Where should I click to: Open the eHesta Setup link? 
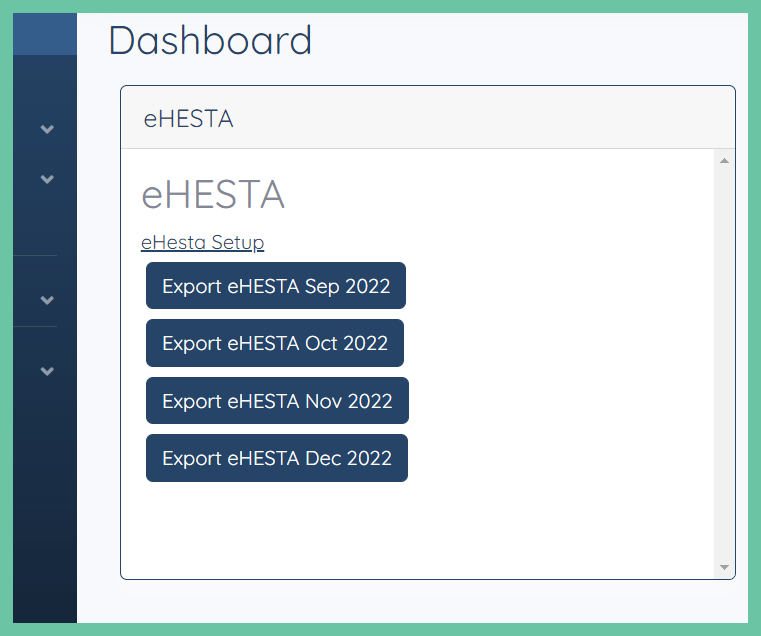202,242
